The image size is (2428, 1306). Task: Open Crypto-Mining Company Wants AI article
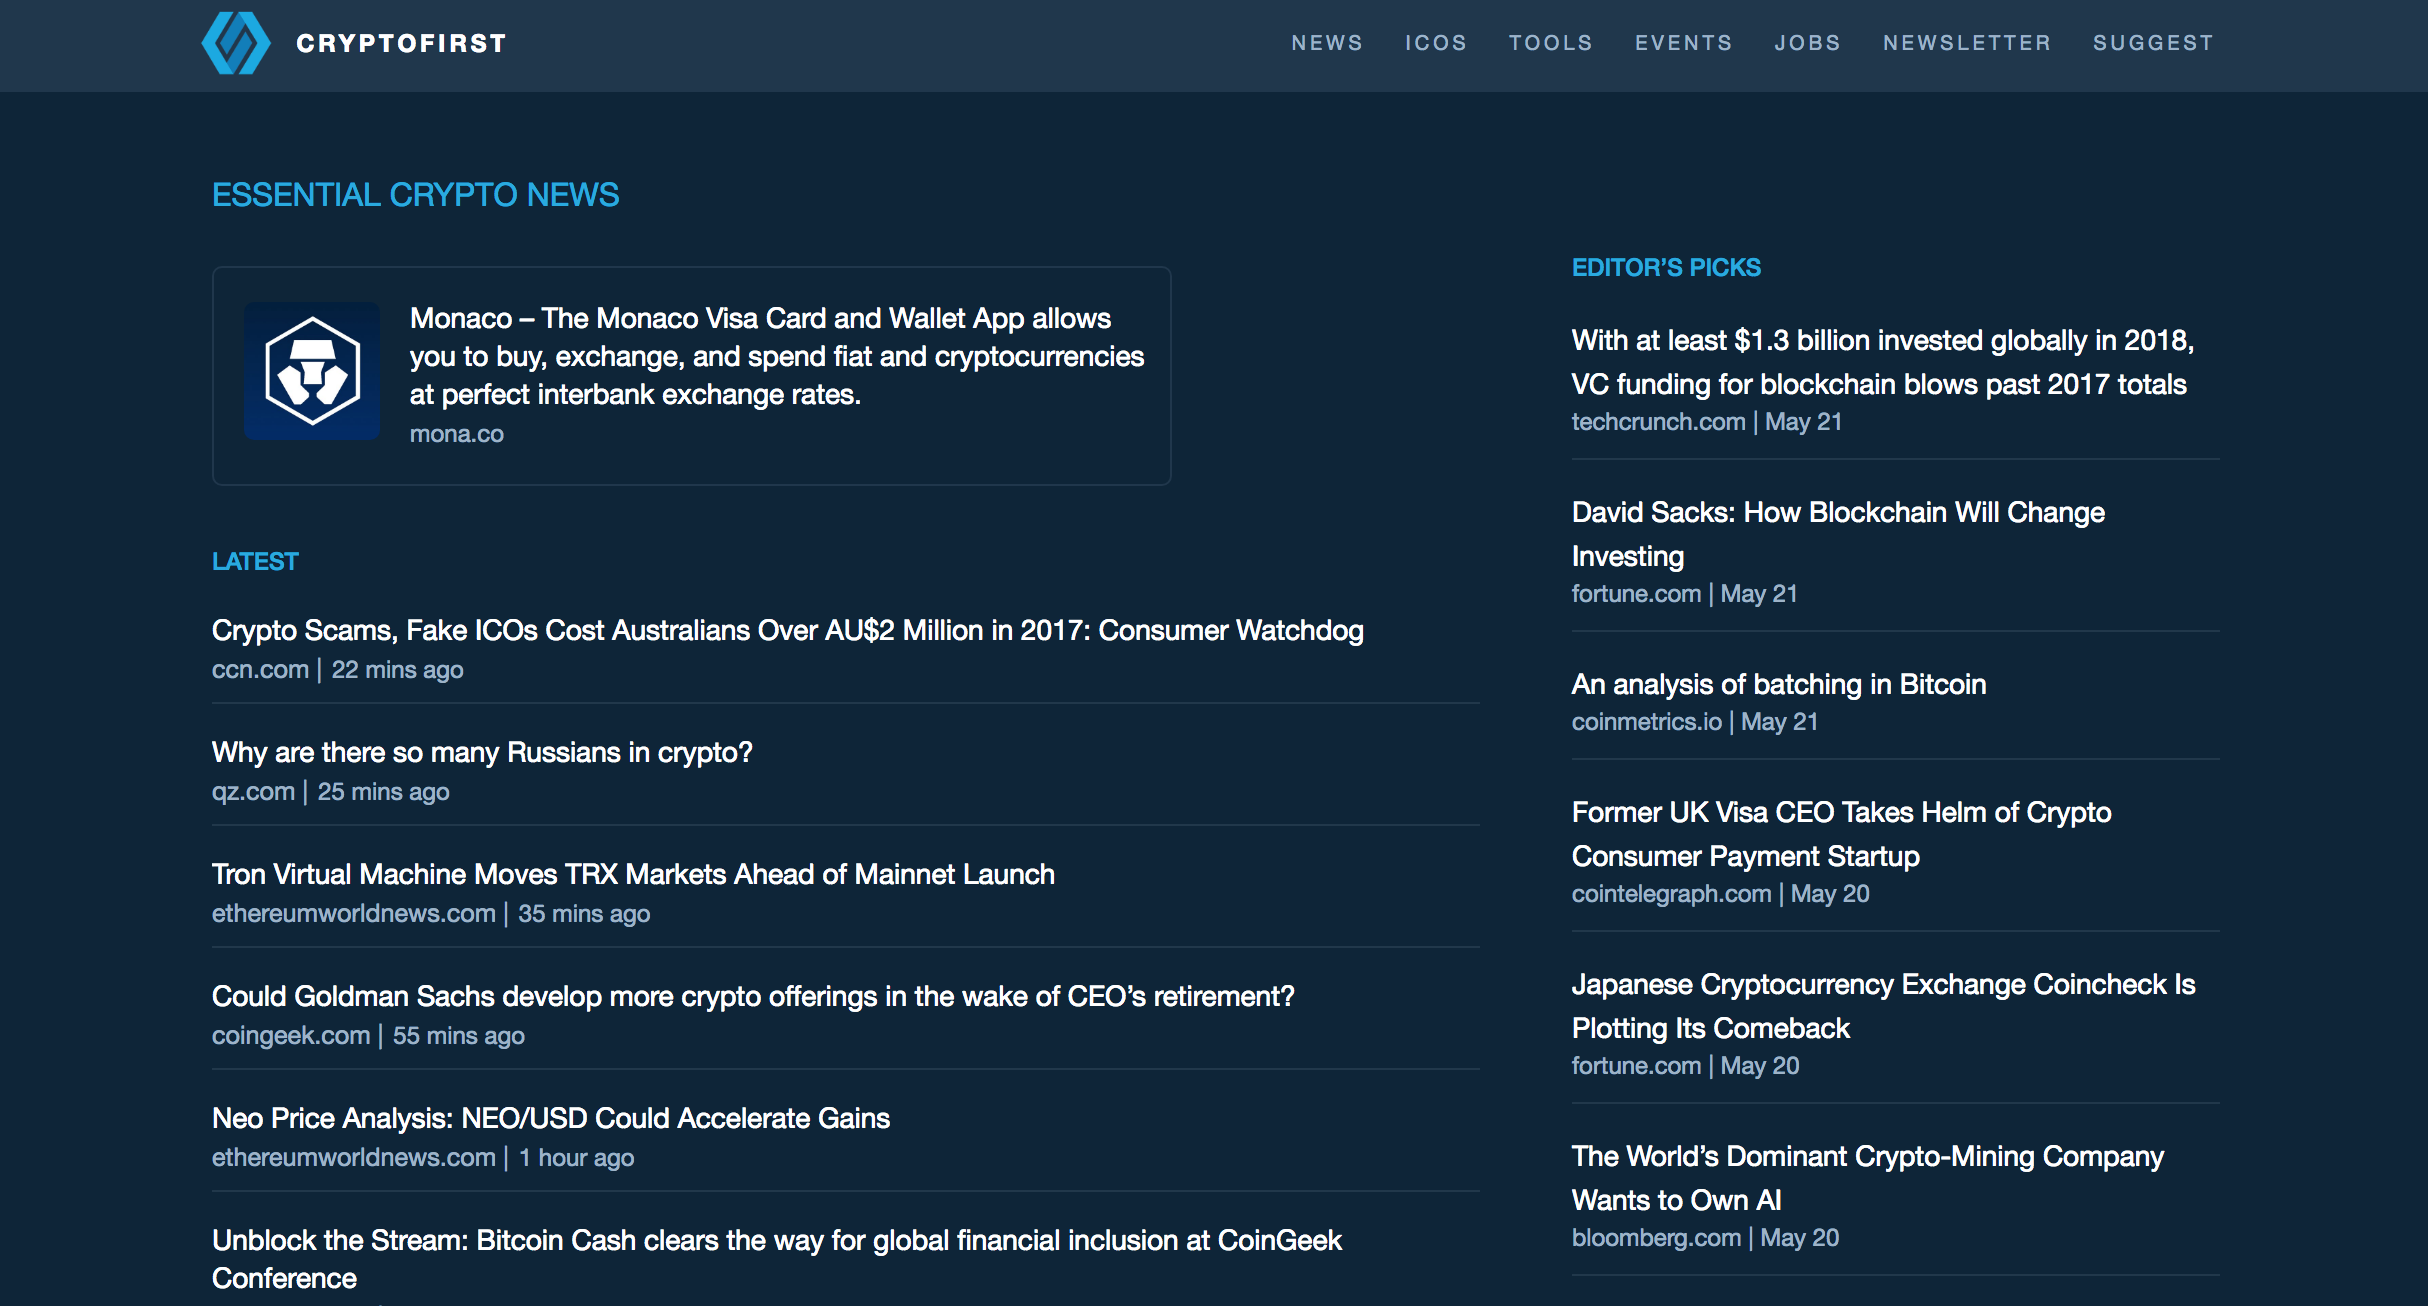[x=1868, y=1178]
